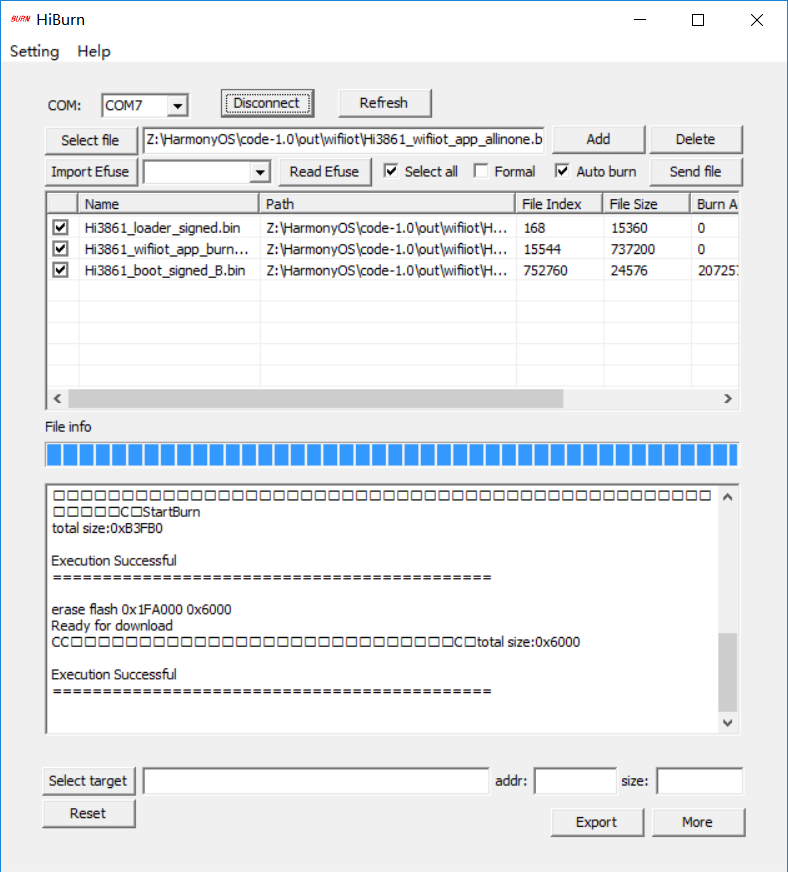
Task: Click the Path column header
Action: pos(387,204)
